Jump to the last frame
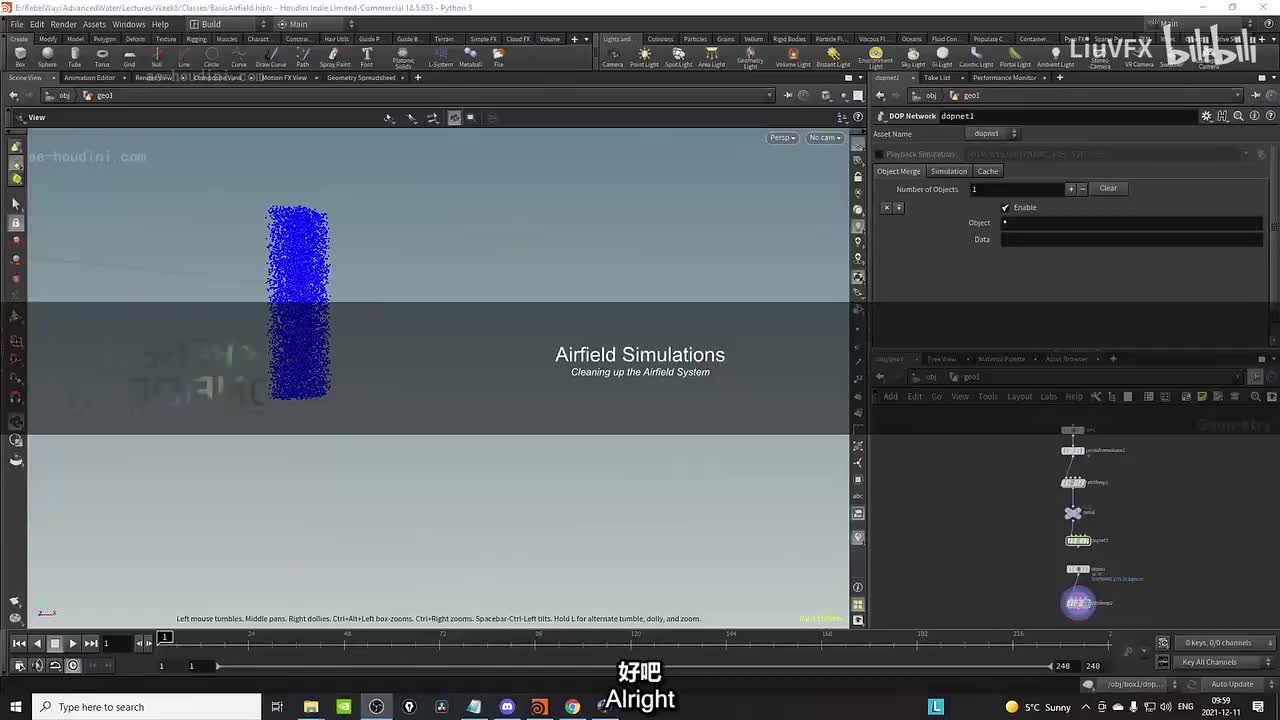1280x720 pixels. coord(91,643)
